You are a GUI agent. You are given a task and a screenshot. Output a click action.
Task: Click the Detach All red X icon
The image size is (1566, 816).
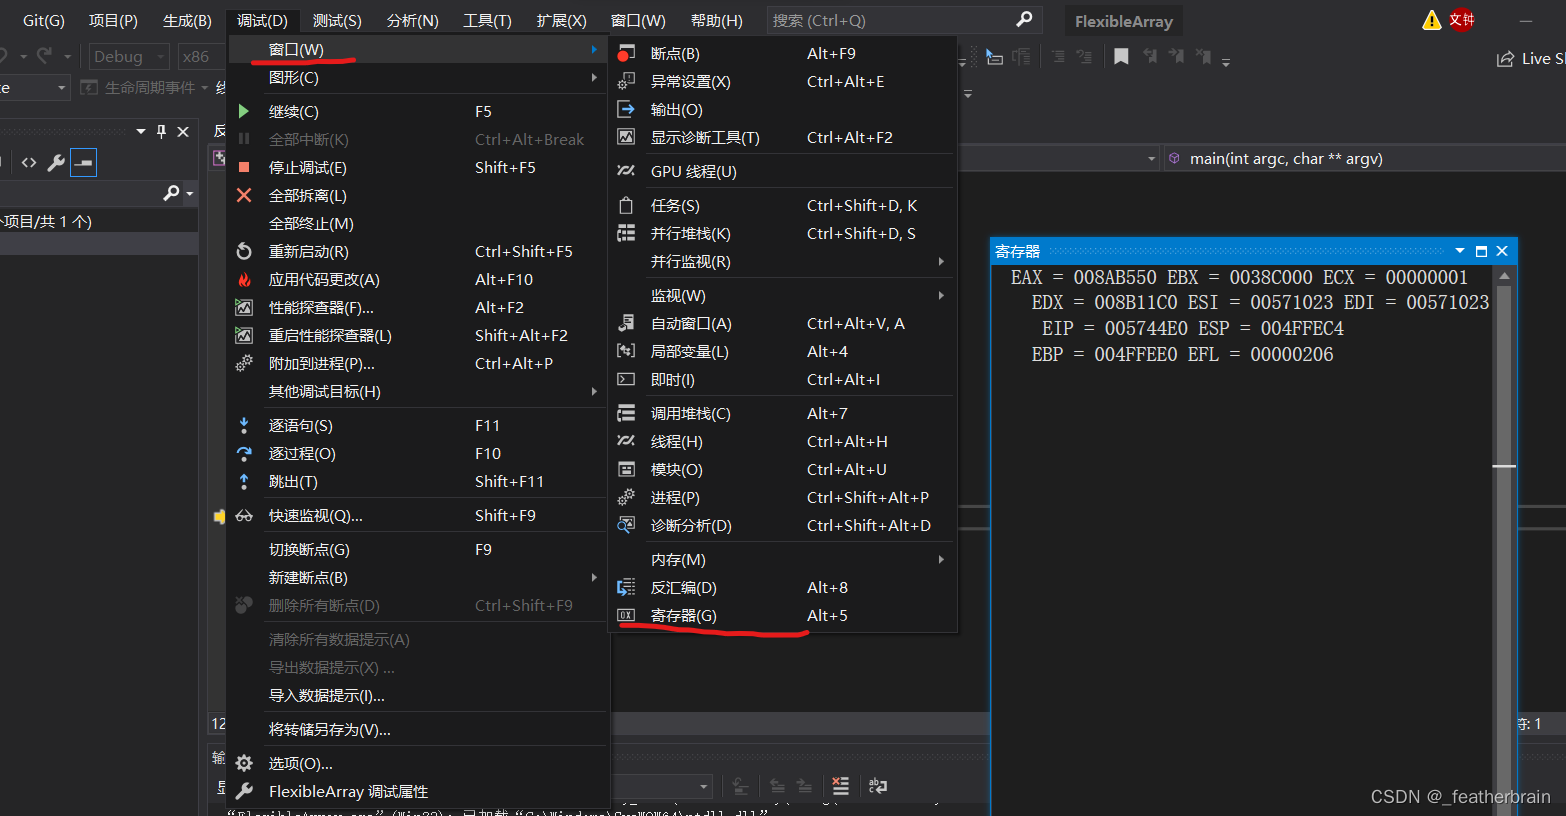point(244,195)
